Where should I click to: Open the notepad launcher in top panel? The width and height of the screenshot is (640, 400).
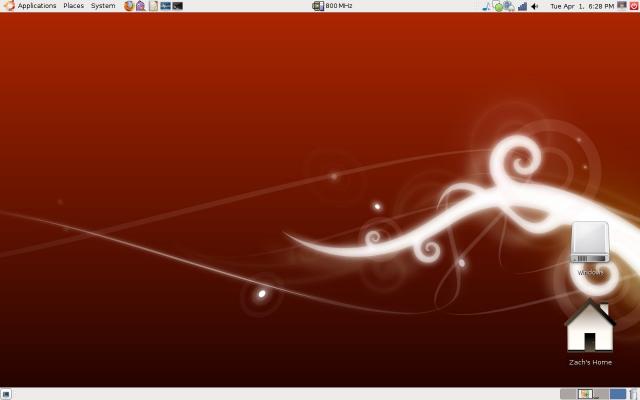(x=153, y=6)
